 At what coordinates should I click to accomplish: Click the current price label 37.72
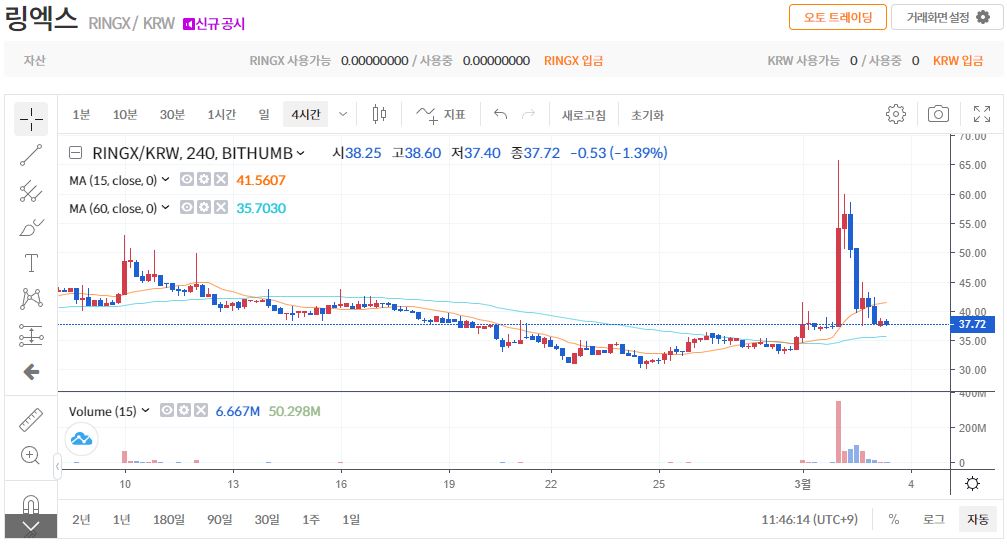(972, 324)
